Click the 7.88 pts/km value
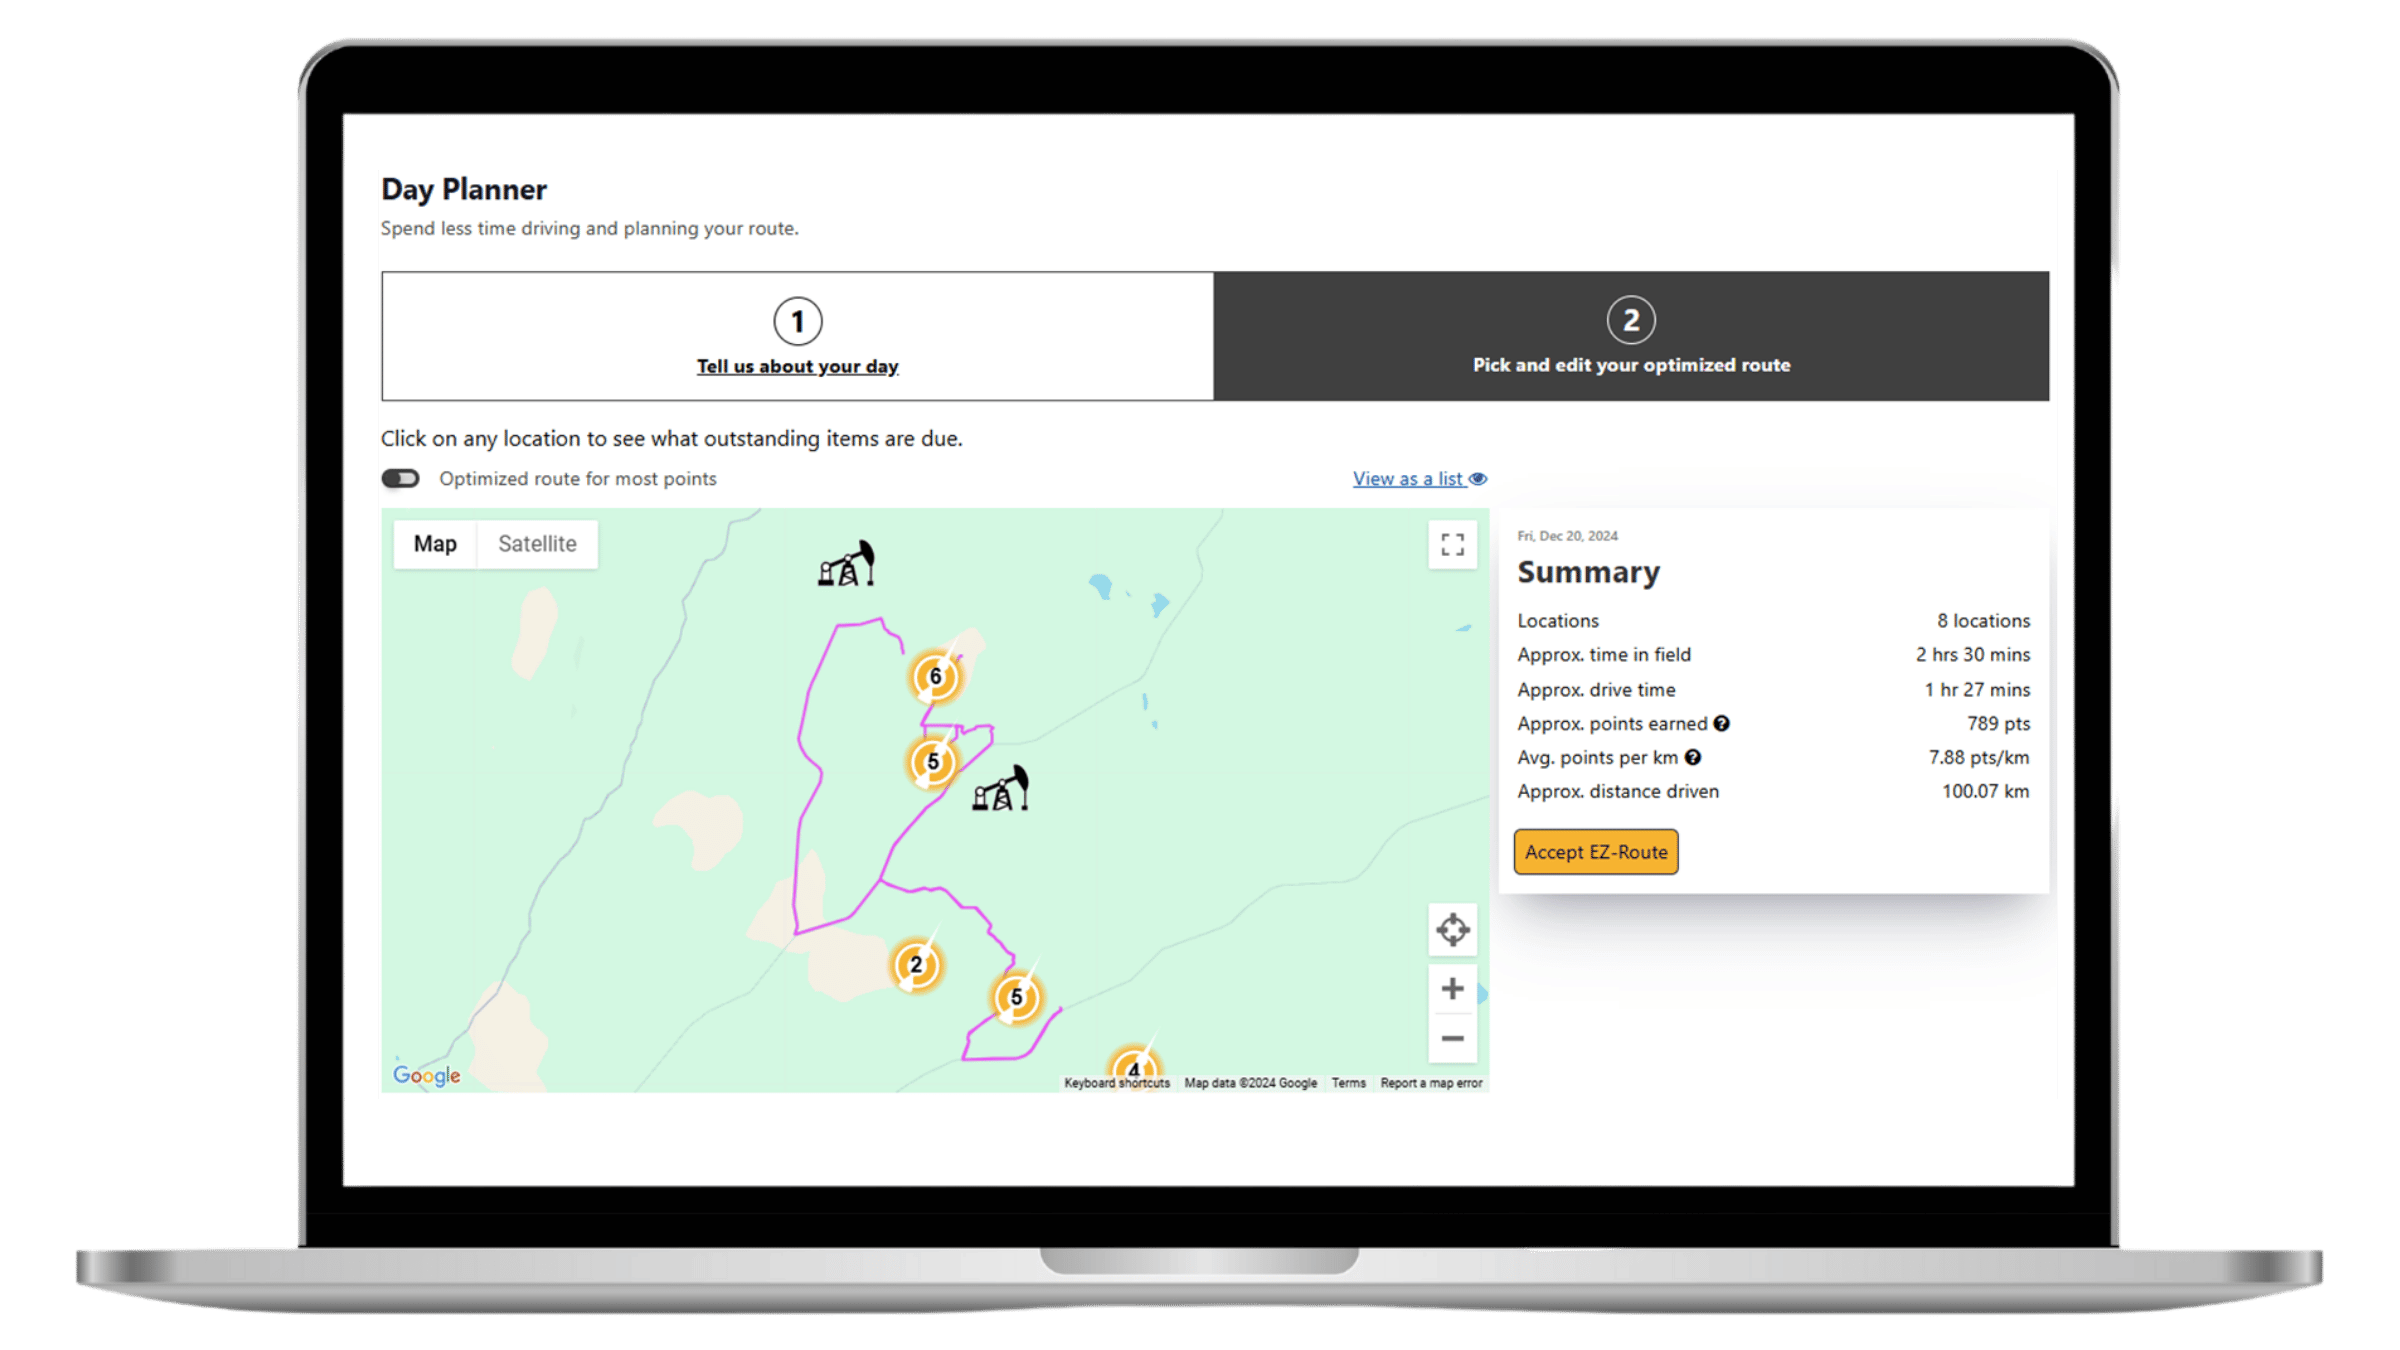Viewport: 2400px width, 1350px height. coord(1979,757)
